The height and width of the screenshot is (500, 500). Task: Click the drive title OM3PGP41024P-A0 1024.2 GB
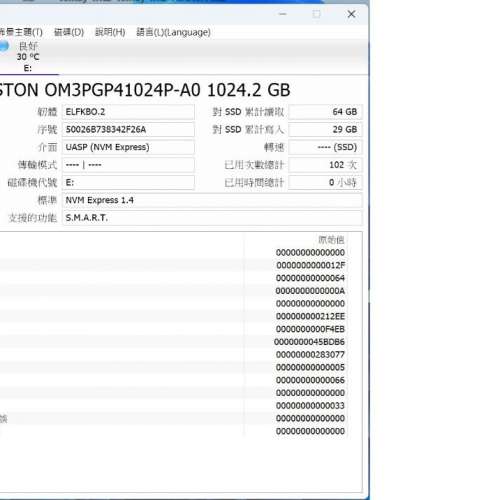(x=167, y=90)
